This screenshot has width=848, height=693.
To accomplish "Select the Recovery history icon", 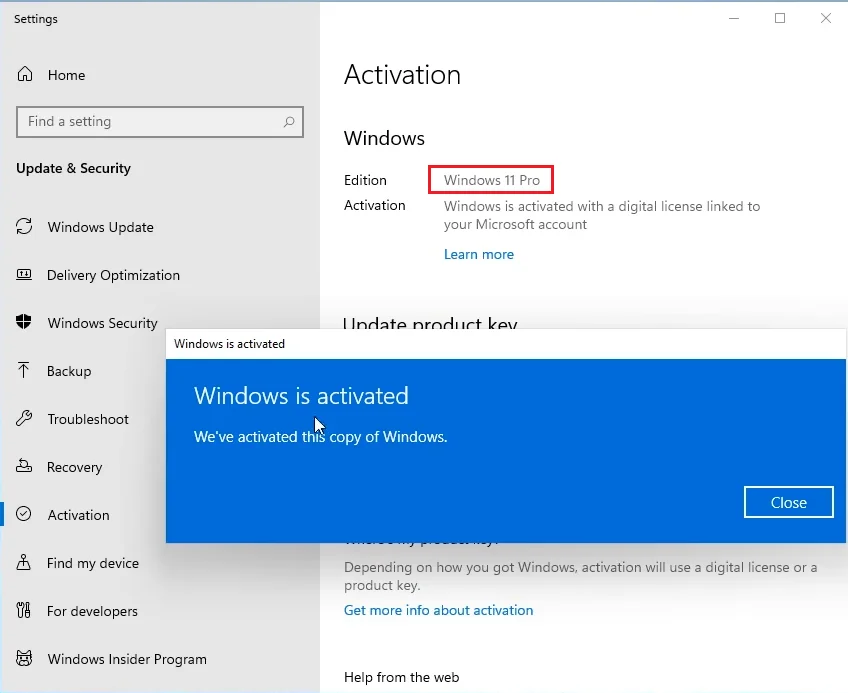I will click(23, 467).
